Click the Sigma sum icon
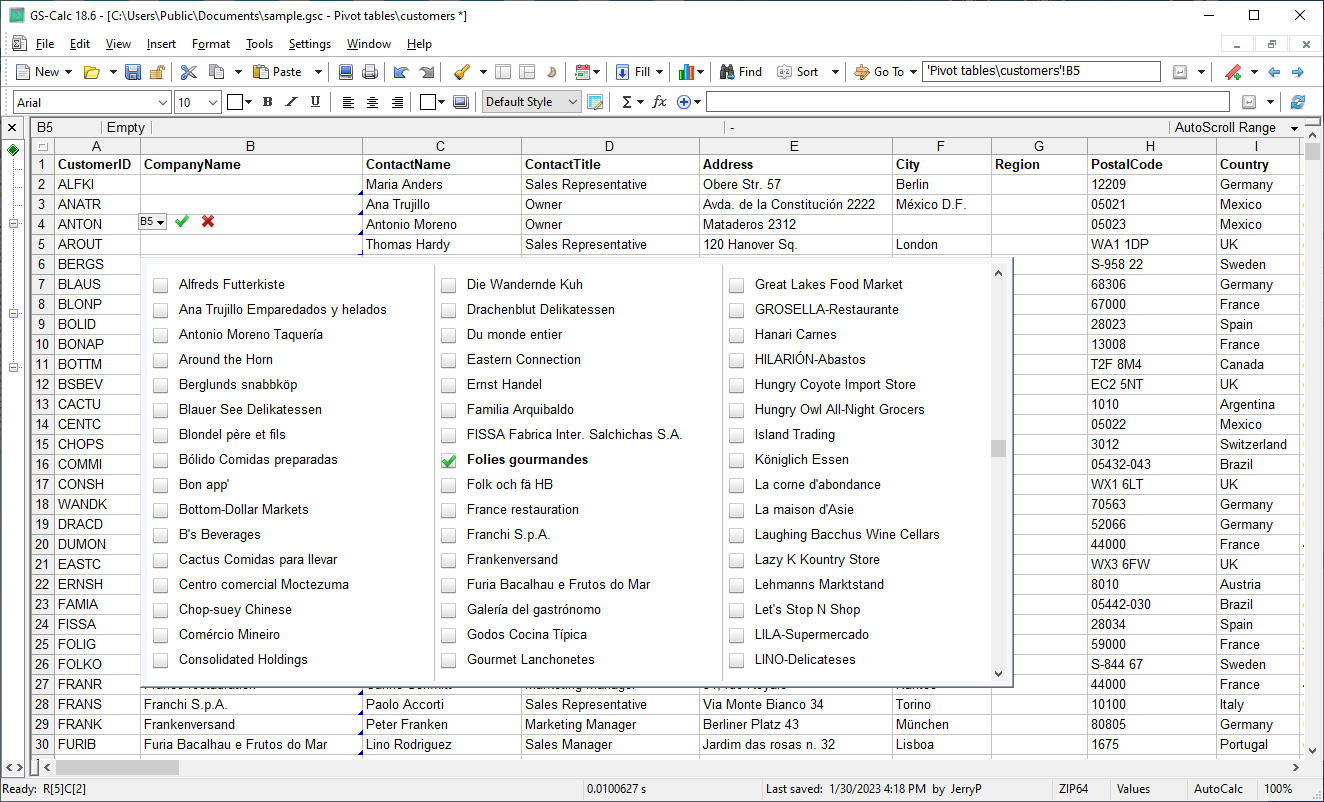The height and width of the screenshot is (802, 1324). pos(626,102)
